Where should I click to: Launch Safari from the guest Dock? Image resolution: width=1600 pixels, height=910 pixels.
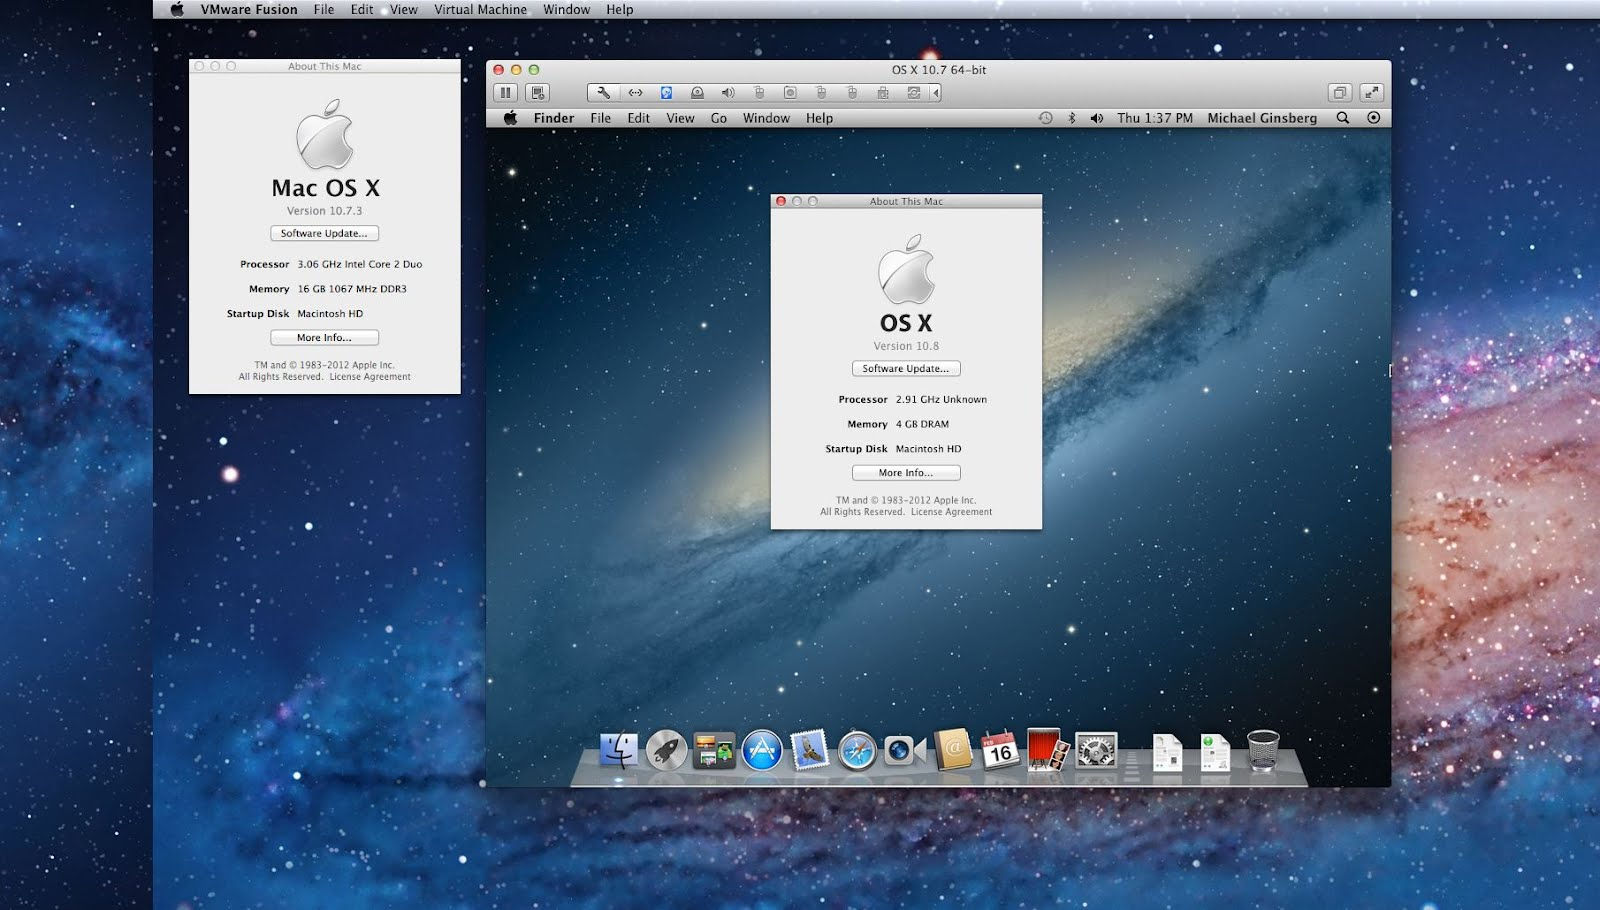pyautogui.click(x=857, y=751)
